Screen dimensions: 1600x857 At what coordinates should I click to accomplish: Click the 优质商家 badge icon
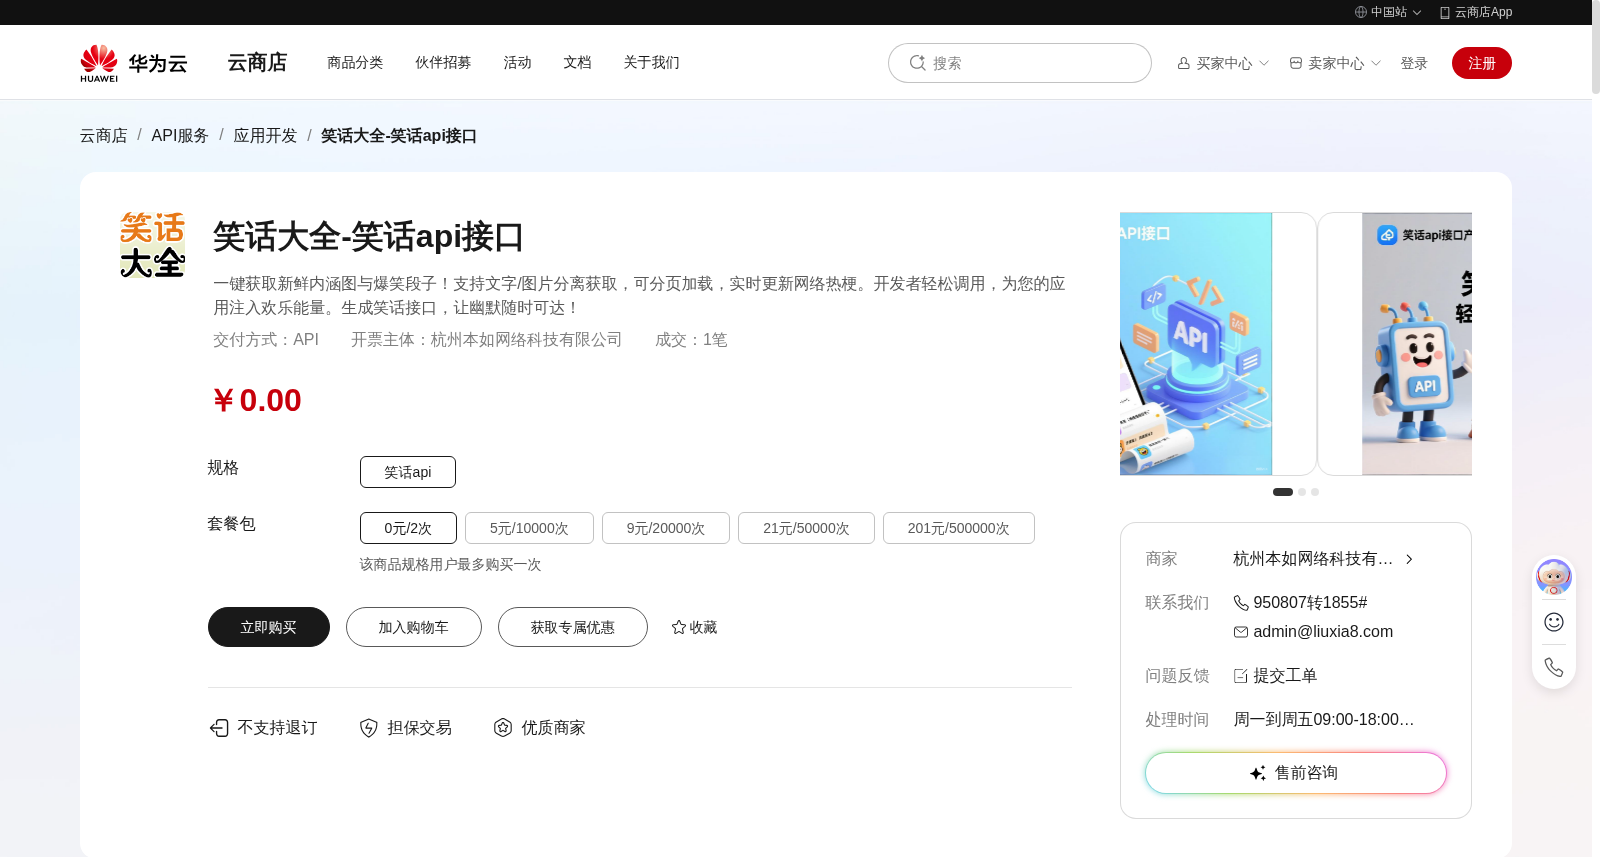[x=503, y=728]
